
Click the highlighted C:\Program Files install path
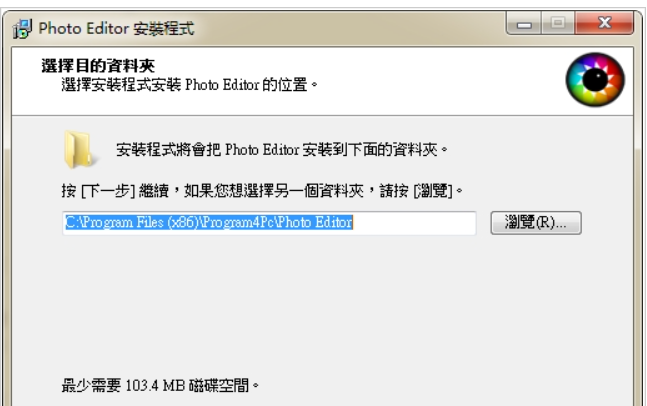[209, 222]
